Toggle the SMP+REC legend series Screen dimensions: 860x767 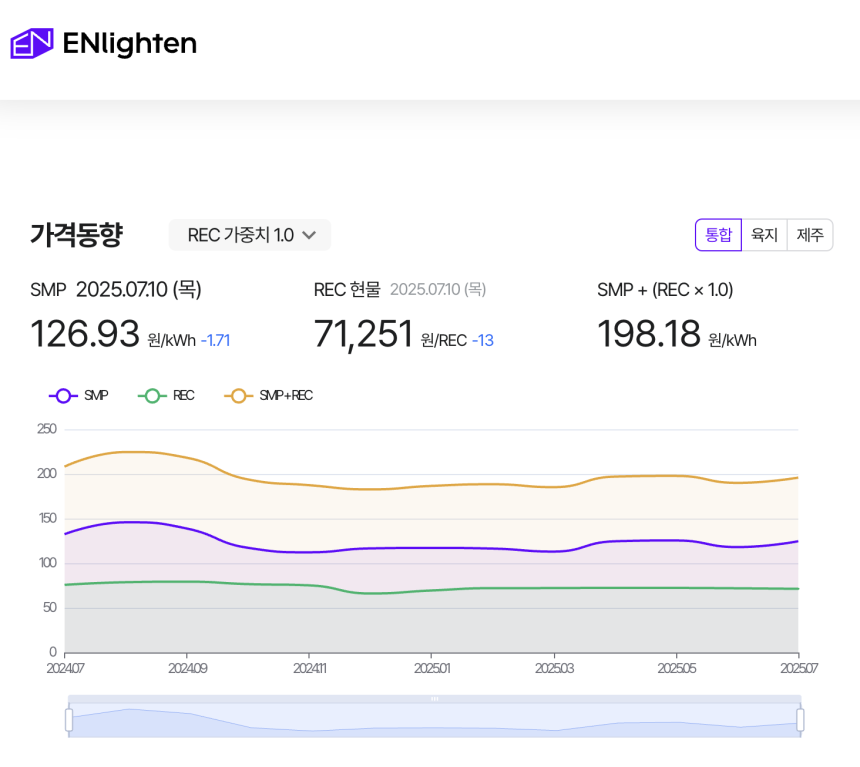(x=269, y=396)
